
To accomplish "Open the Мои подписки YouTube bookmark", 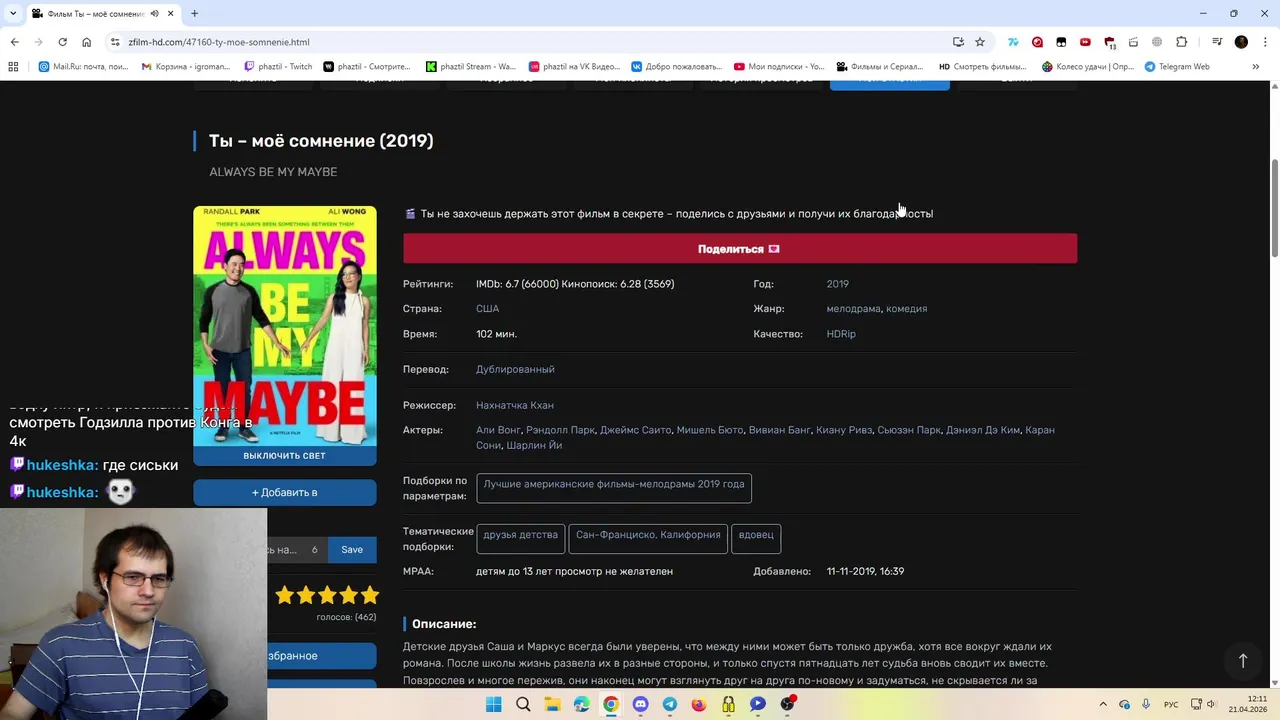I will (x=780, y=67).
